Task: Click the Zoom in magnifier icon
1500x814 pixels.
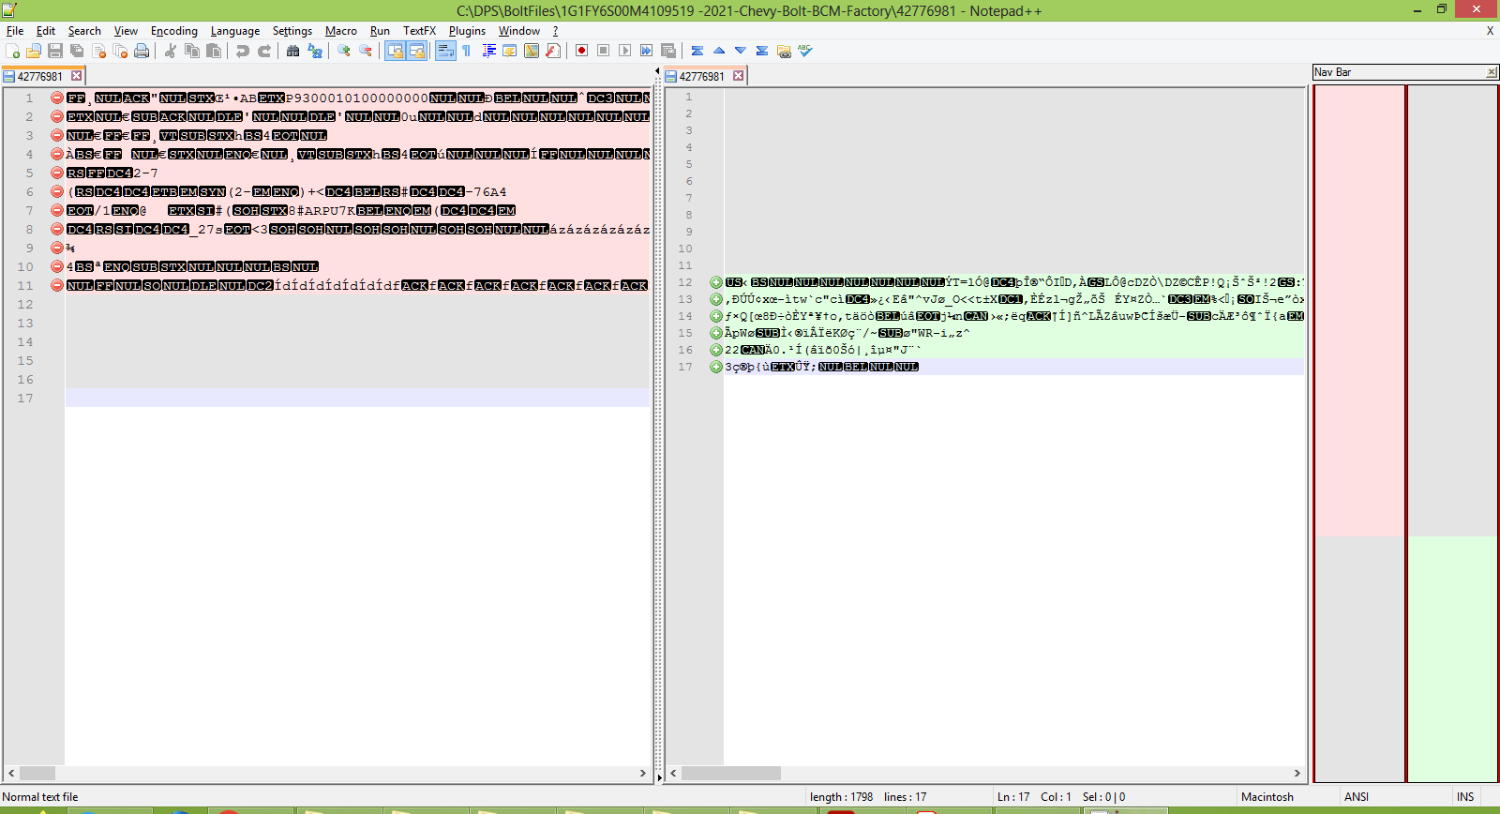Action: [x=344, y=51]
